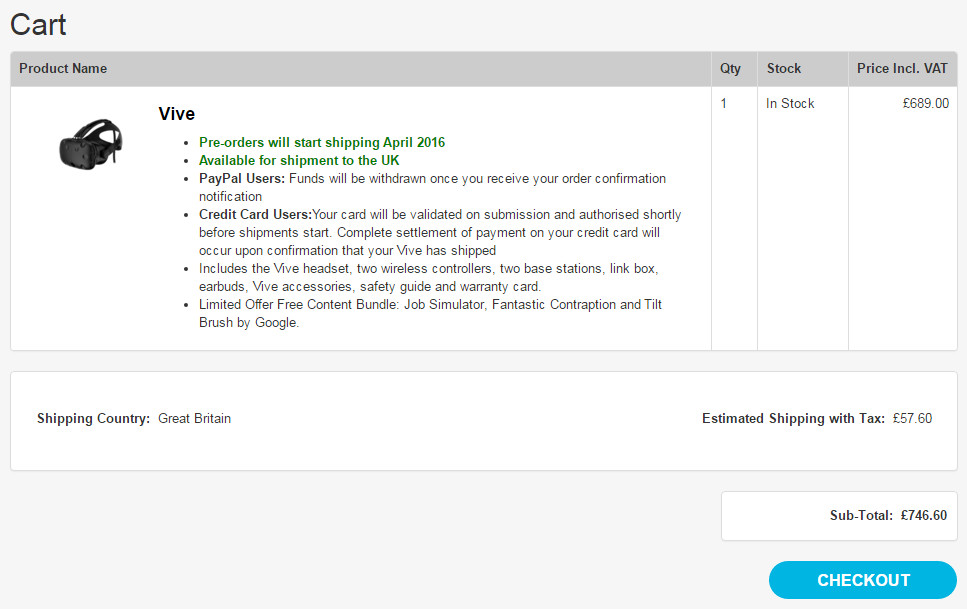Click the Available for shipment to UK line
This screenshot has width=967, height=609.
(x=299, y=160)
